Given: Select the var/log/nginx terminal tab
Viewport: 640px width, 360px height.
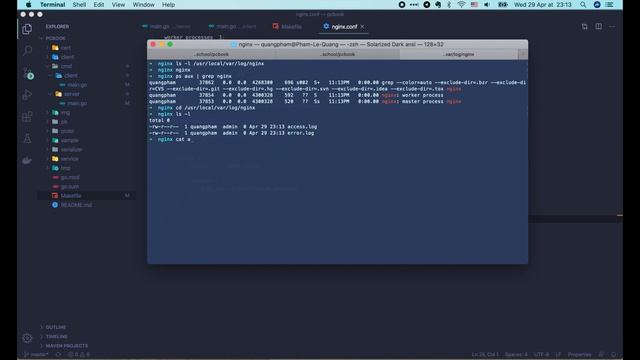Looking at the screenshot, I should [459, 54].
